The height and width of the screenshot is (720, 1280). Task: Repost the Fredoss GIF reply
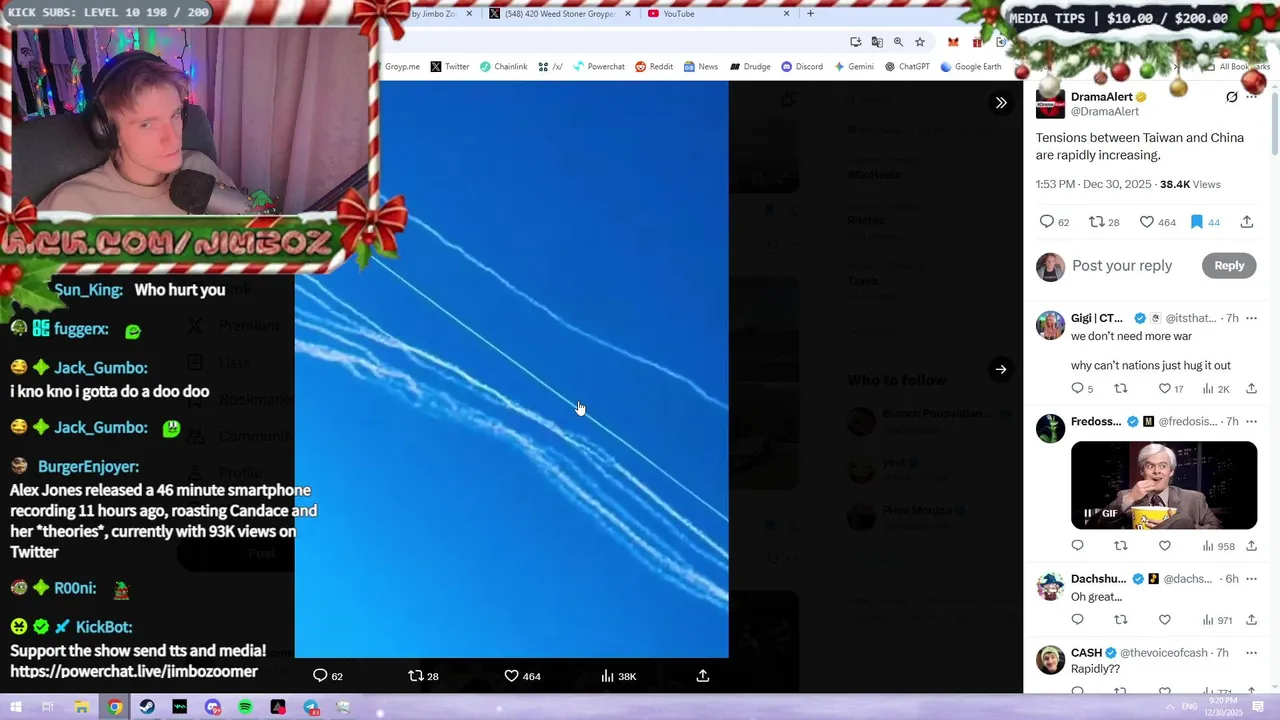pyautogui.click(x=1121, y=546)
